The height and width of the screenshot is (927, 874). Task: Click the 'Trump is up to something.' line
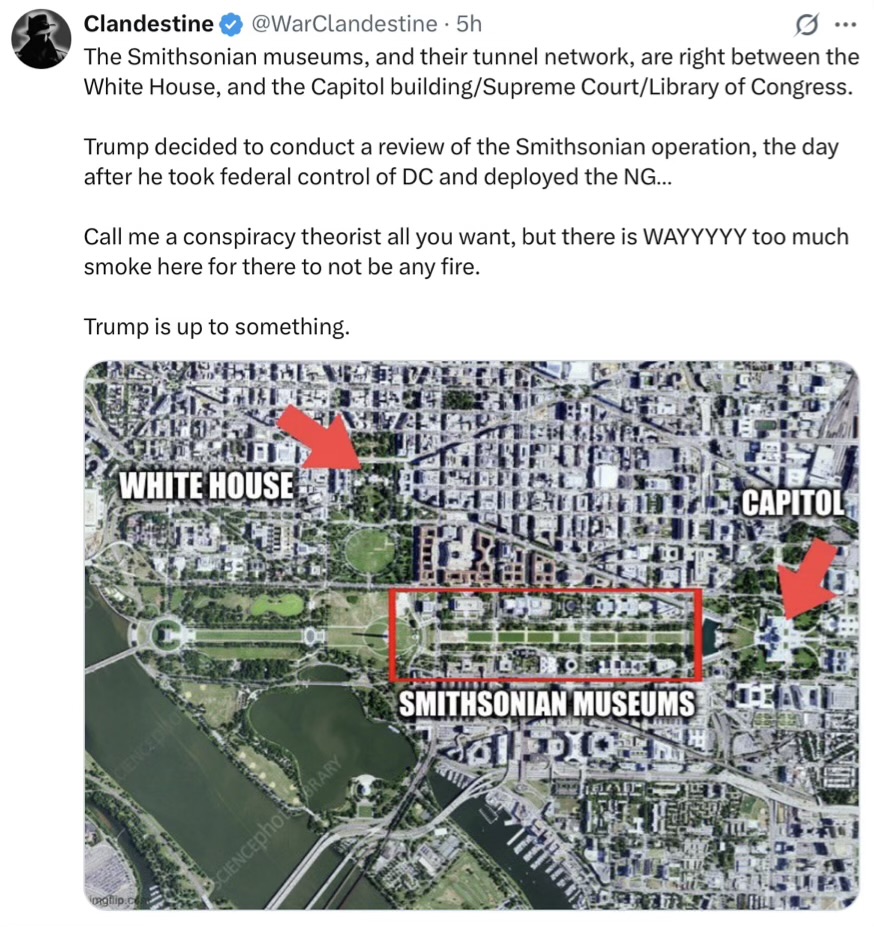[x=217, y=326]
